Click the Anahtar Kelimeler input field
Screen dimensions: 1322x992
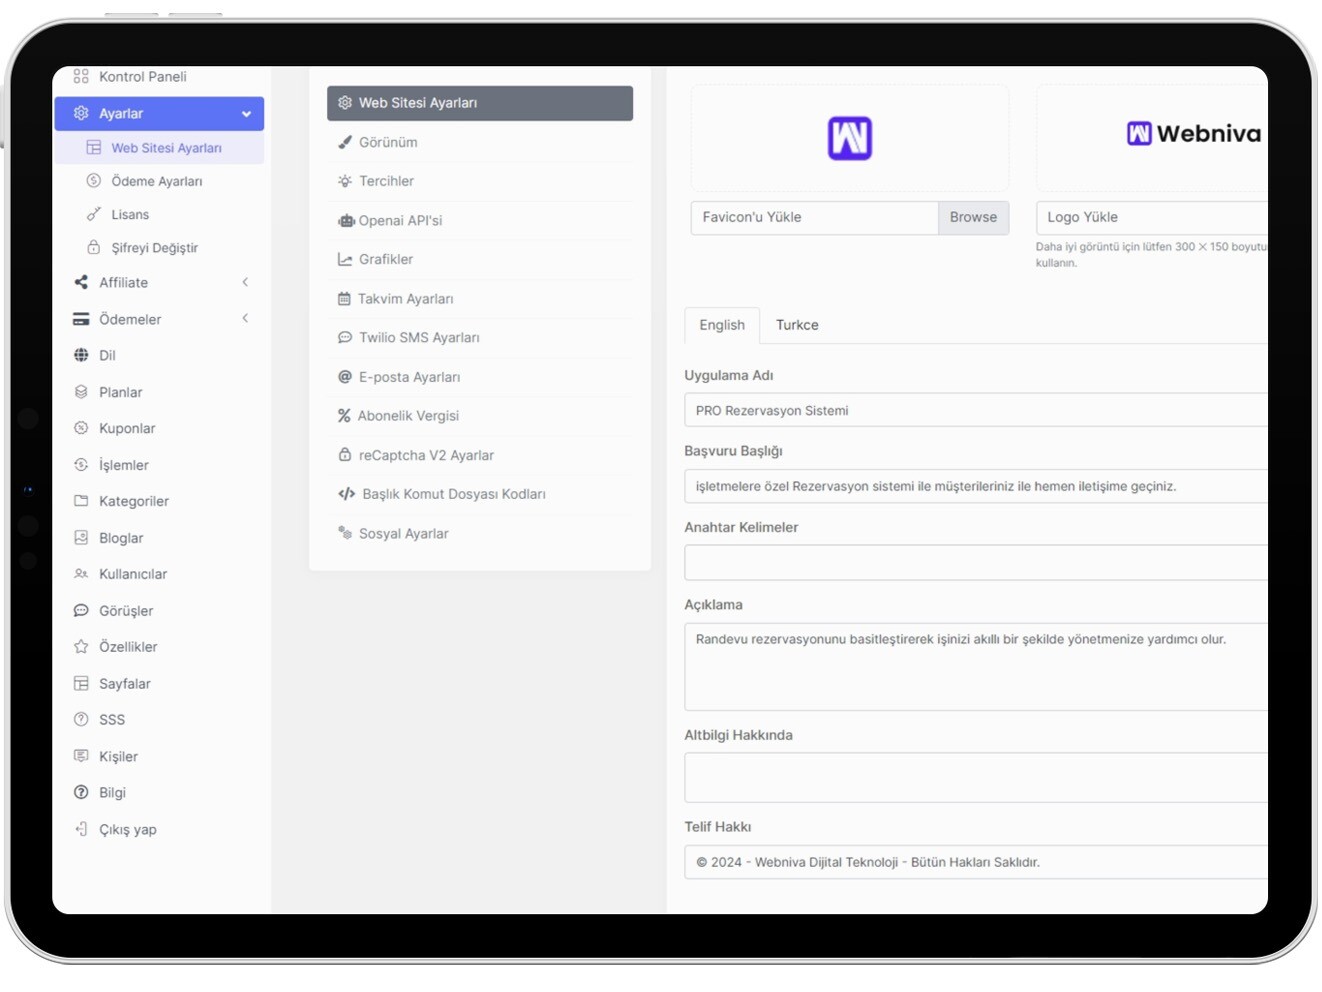(x=975, y=563)
